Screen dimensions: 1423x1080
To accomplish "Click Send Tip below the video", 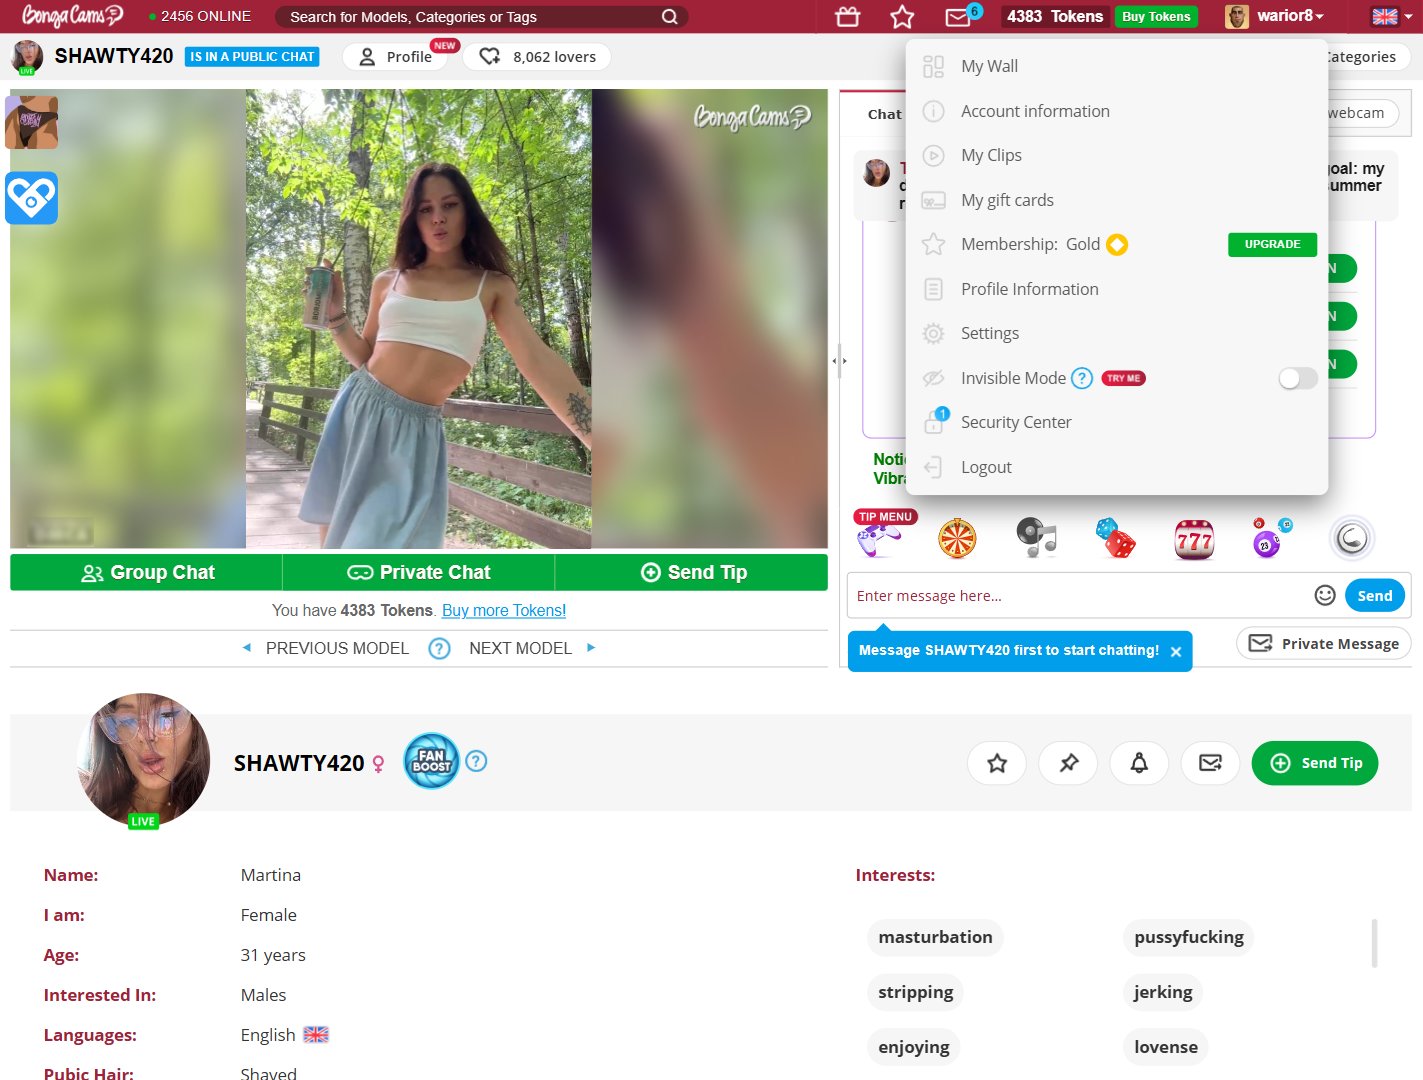I will point(692,572).
